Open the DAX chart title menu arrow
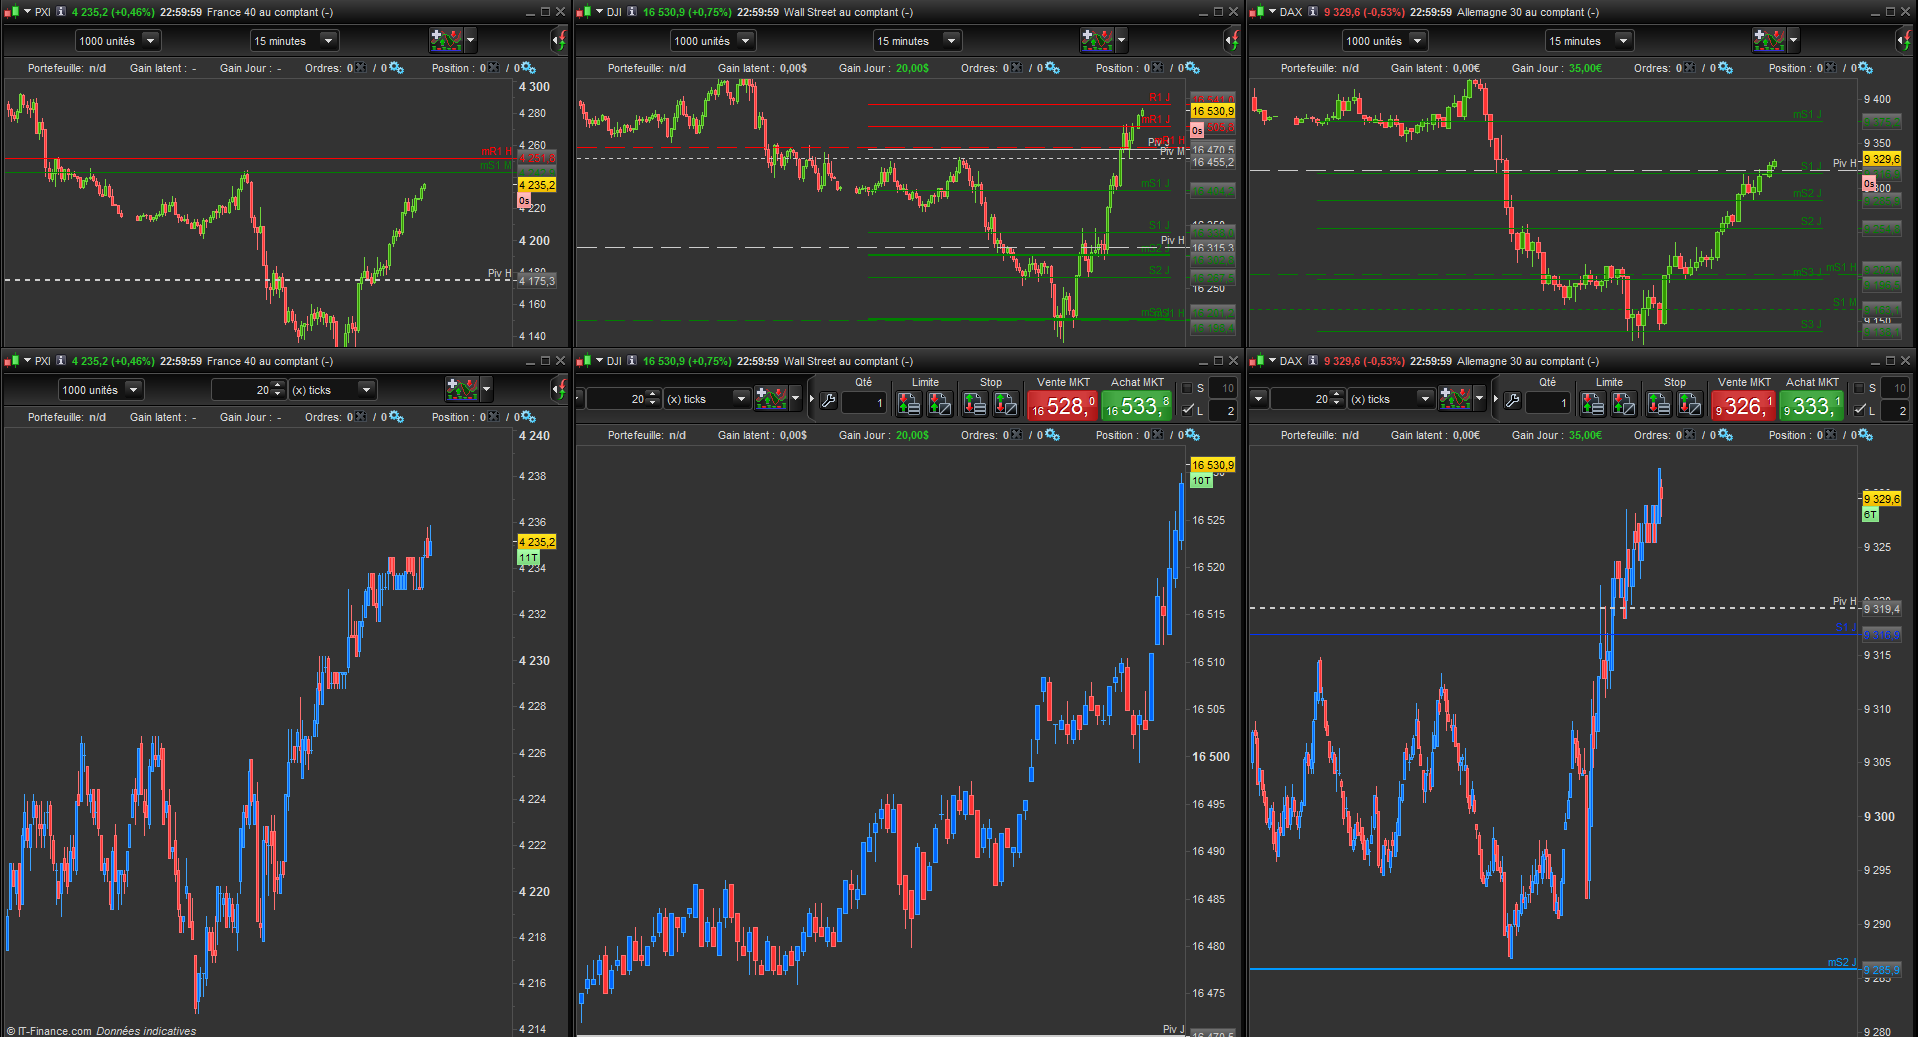 pos(1272,12)
